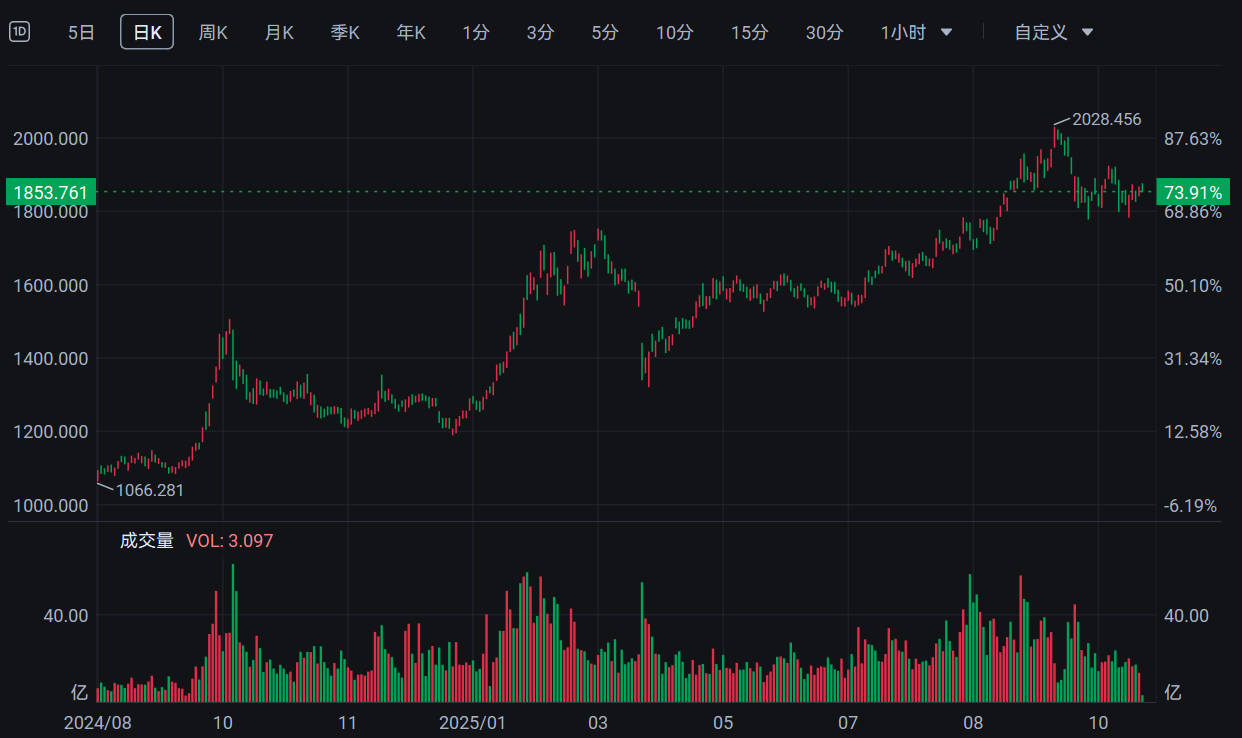The height and width of the screenshot is (738, 1242).
Task: Switch to the 5分 interval
Action: [x=605, y=32]
